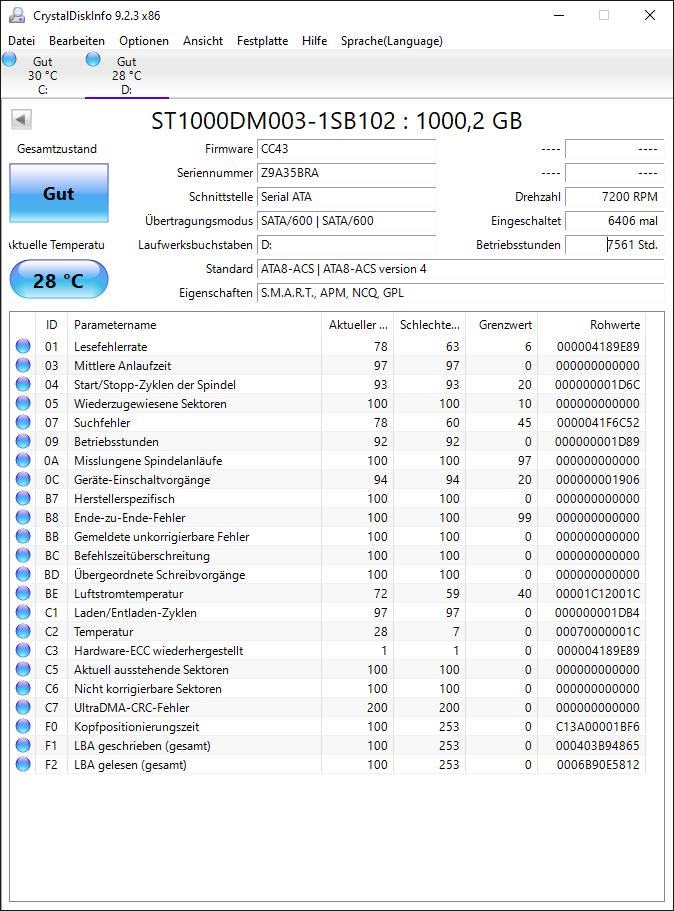Viewport: 674px width, 911px height.
Task: Click the Schlechte... column header
Action: (429, 325)
